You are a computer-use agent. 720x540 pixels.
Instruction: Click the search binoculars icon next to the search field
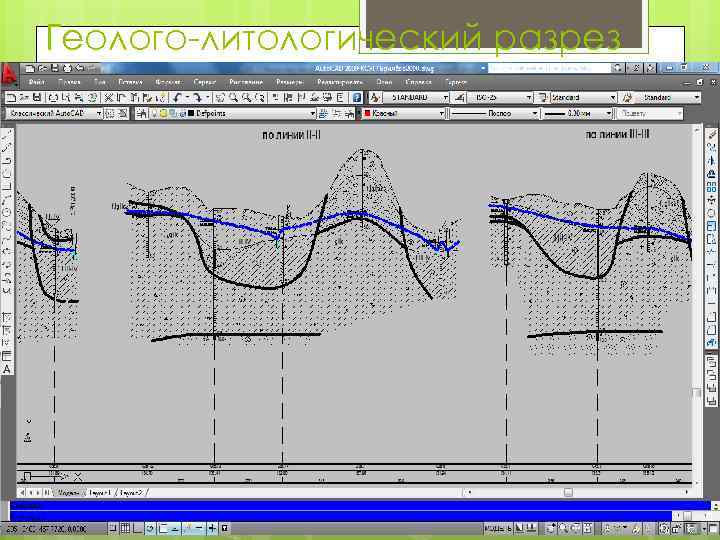click(x=618, y=68)
